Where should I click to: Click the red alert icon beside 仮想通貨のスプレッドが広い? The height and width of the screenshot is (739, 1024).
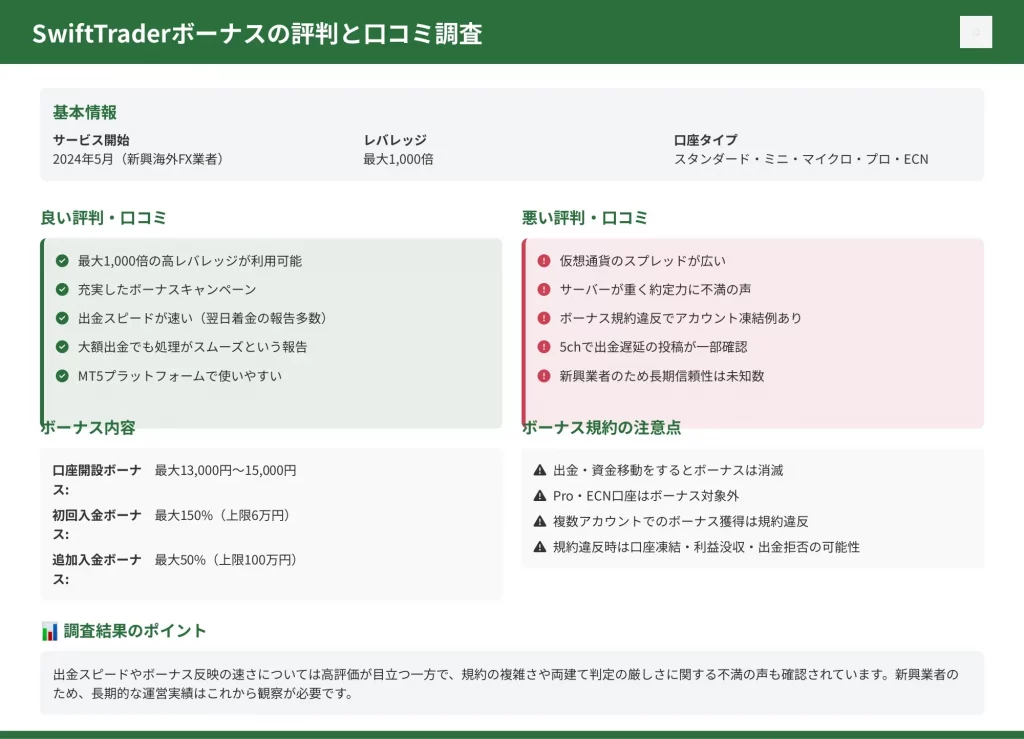coord(544,261)
